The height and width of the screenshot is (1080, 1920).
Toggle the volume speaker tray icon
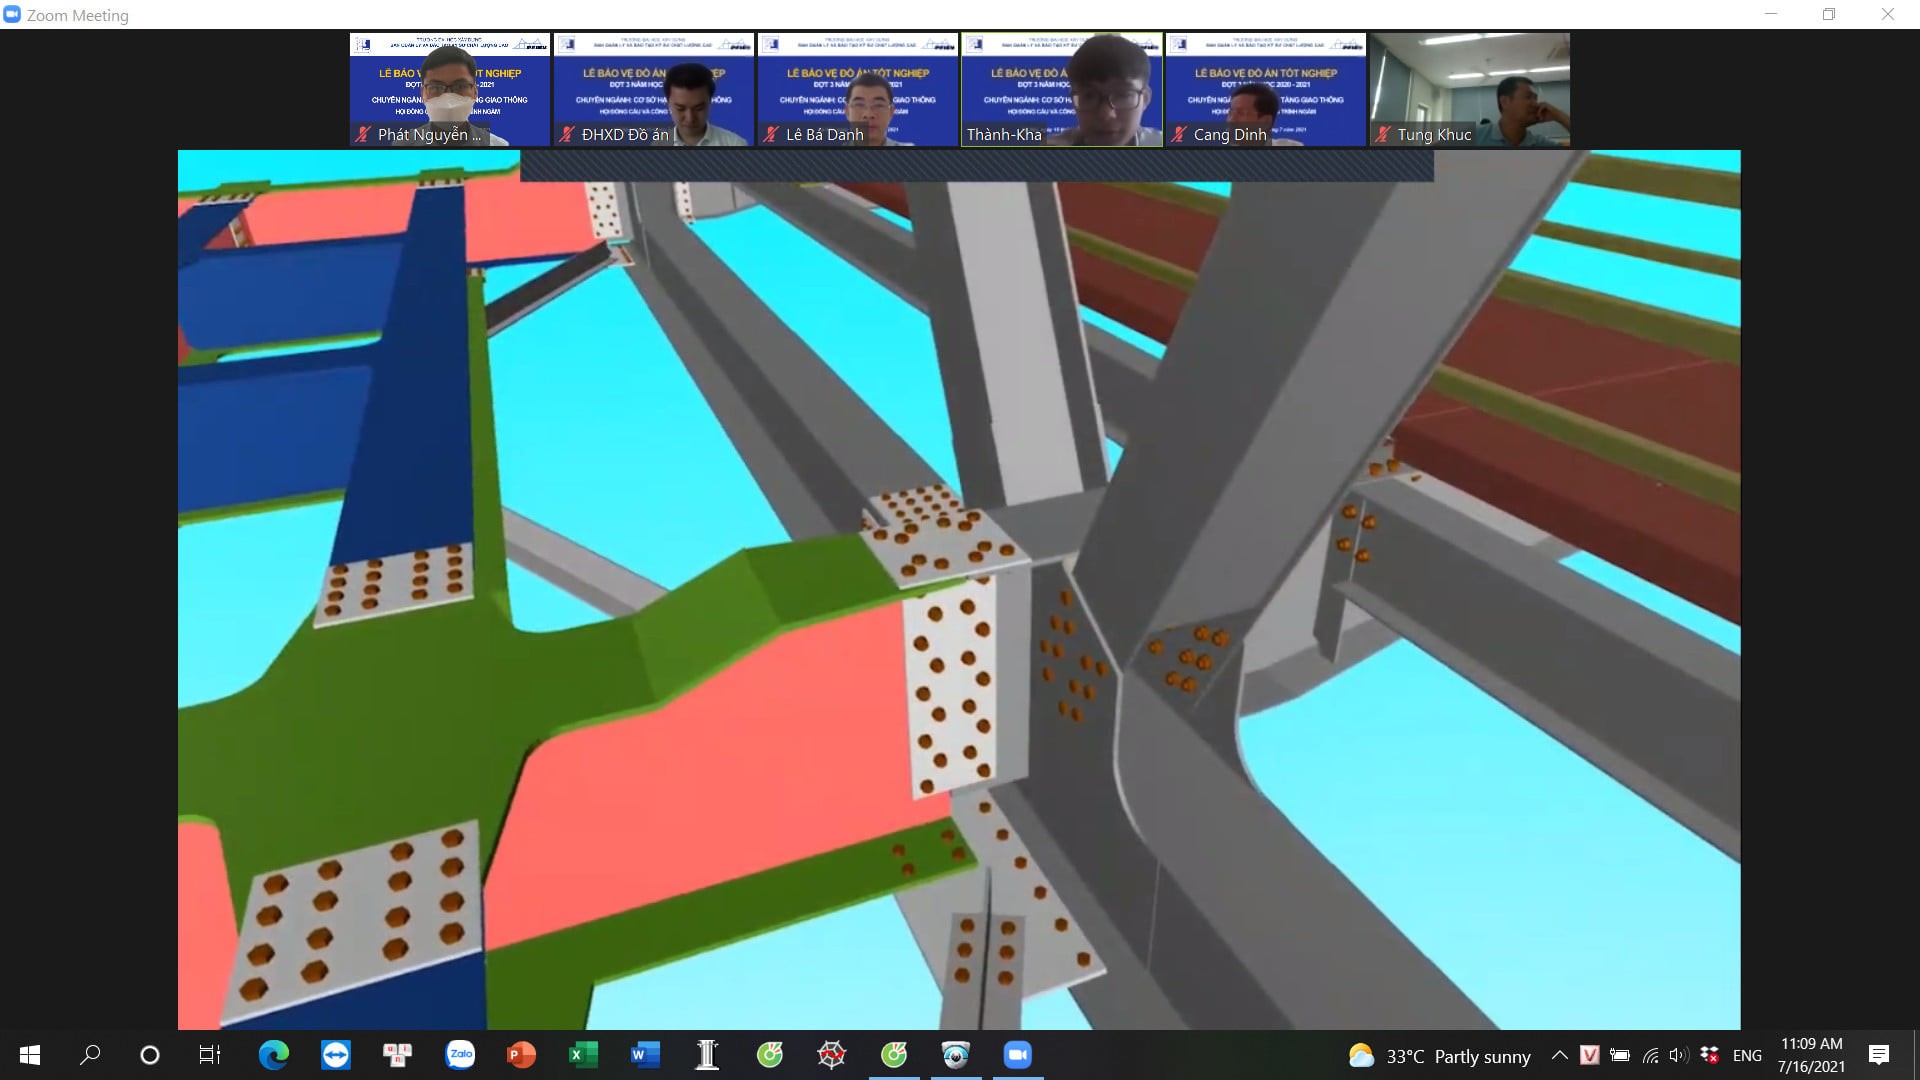[x=1678, y=1055]
